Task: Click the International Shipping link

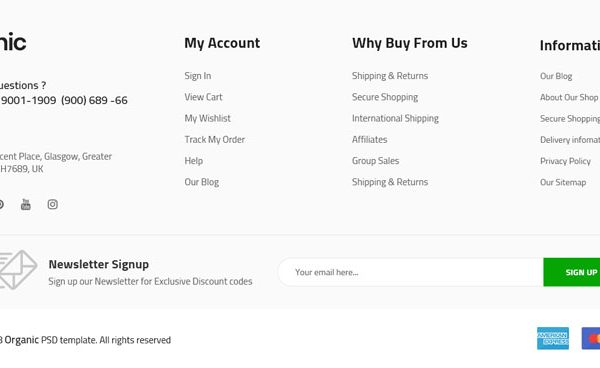Action: point(395,119)
